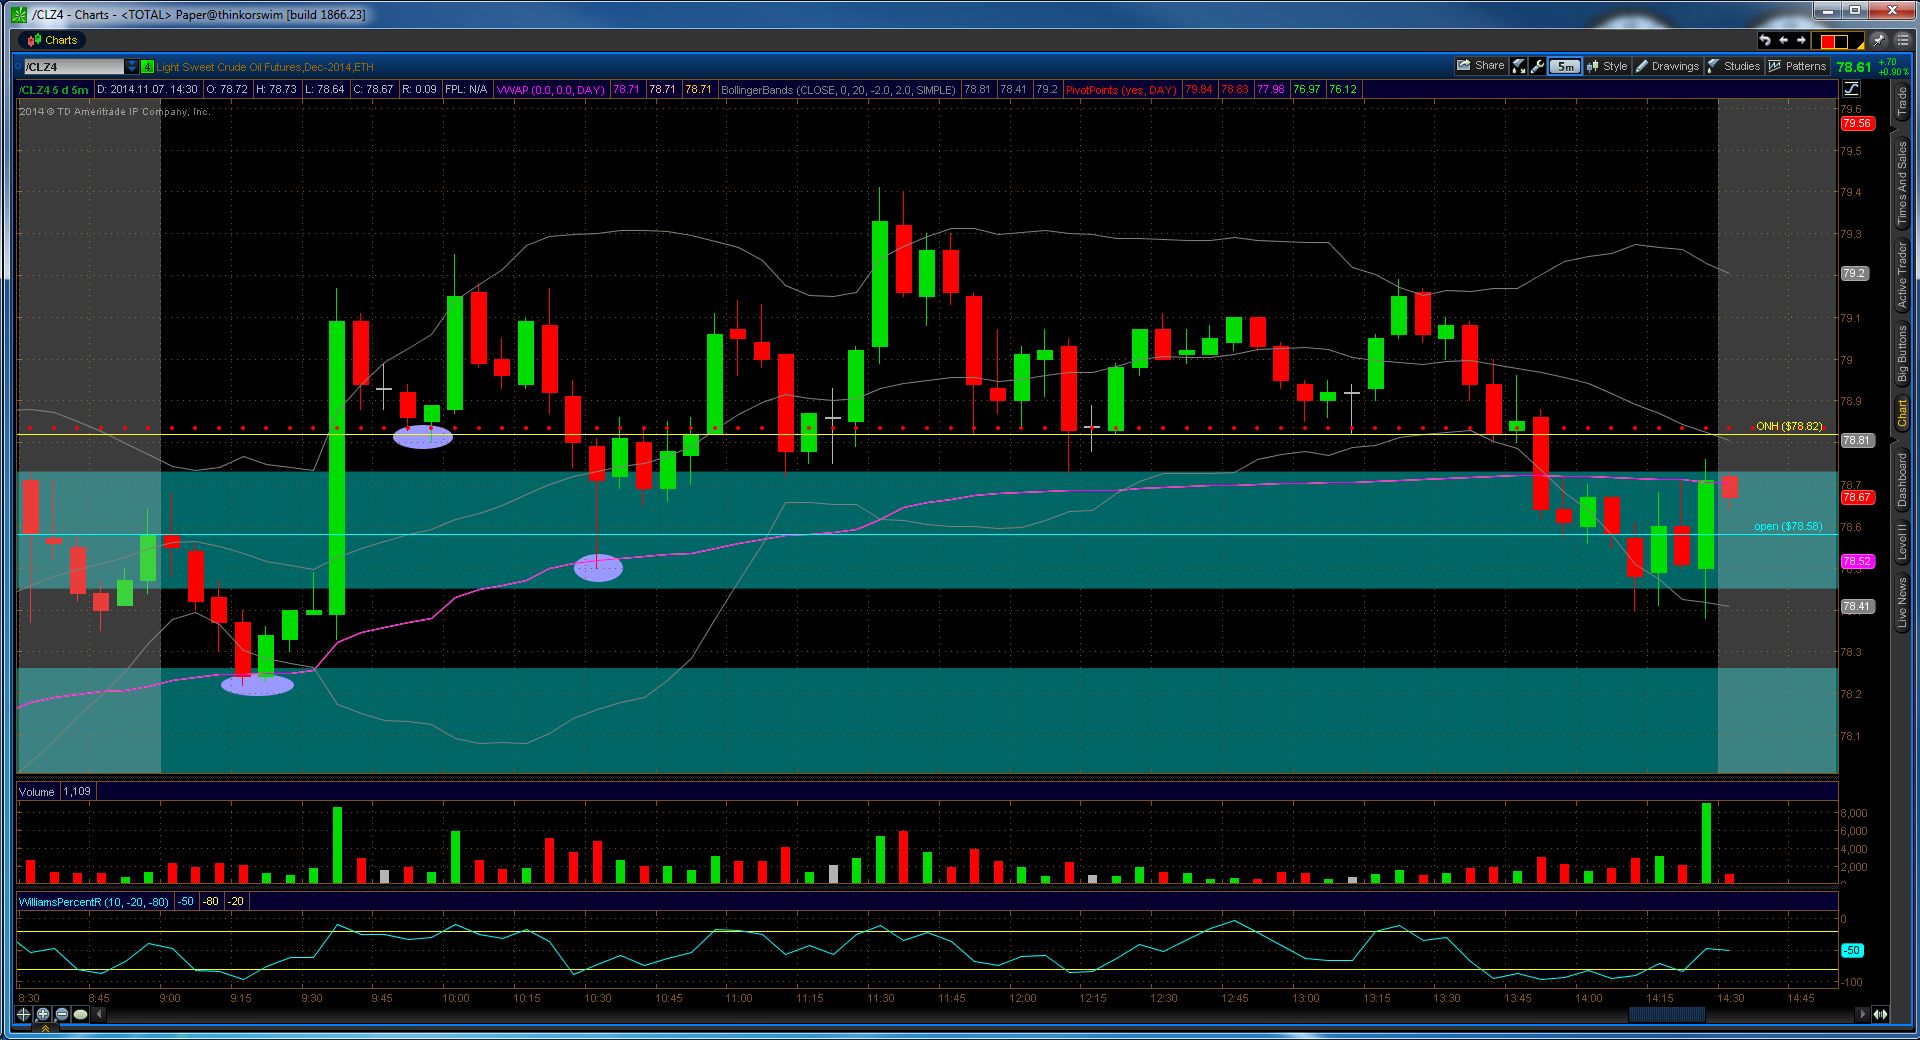Click the 78.67 red last price bubble
The width and height of the screenshot is (1920, 1040).
click(x=1857, y=497)
